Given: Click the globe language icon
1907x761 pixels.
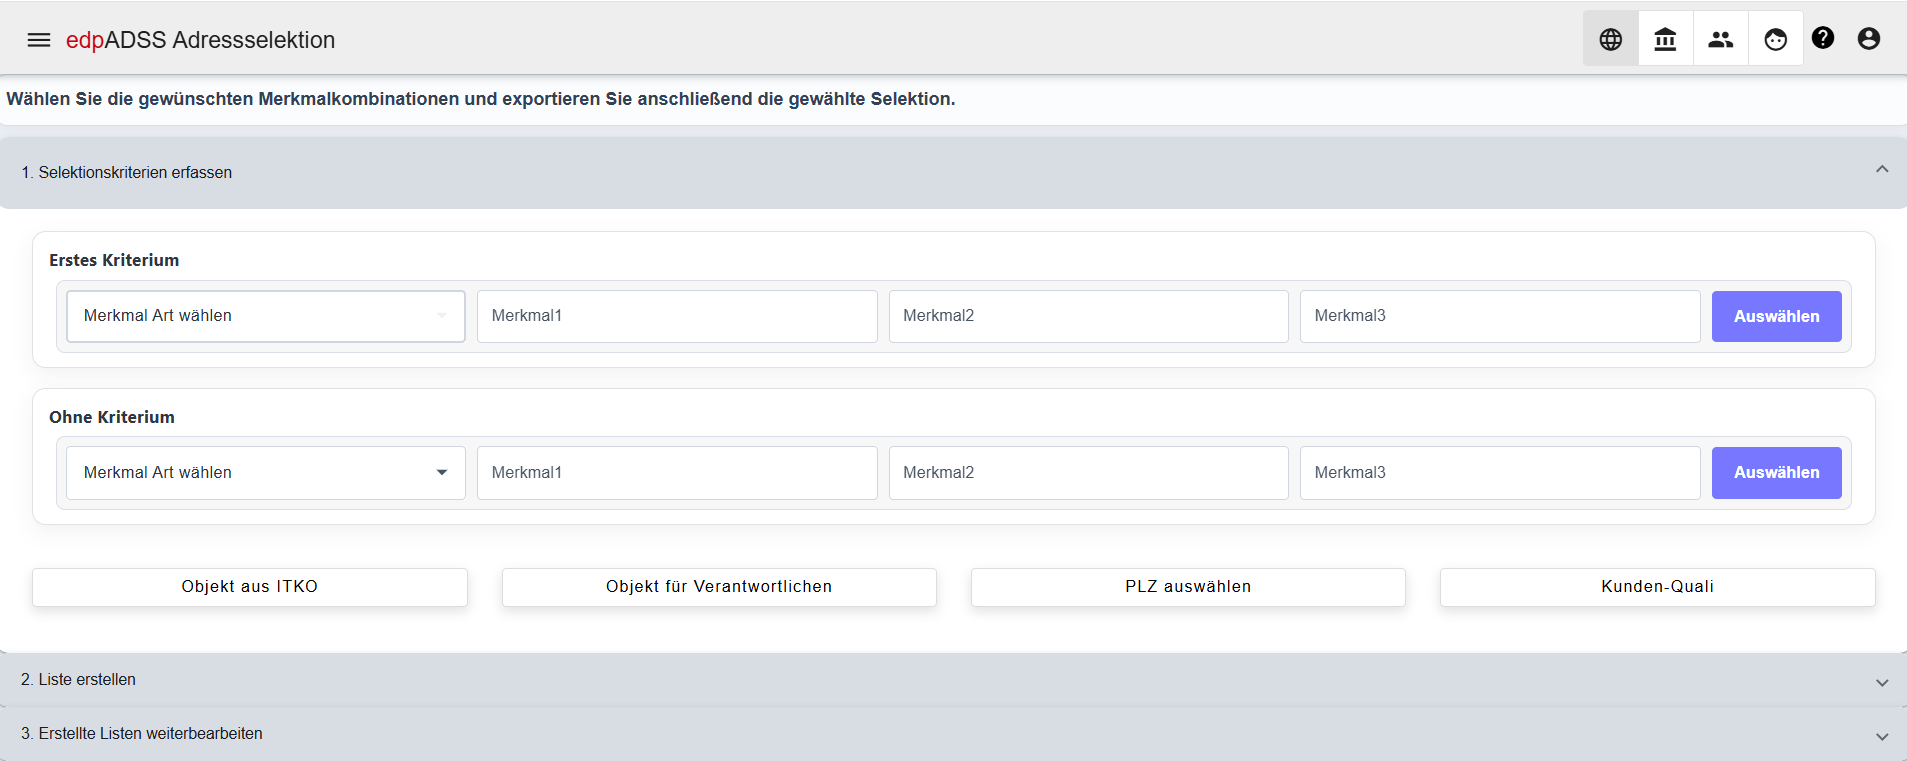Looking at the screenshot, I should (1610, 39).
